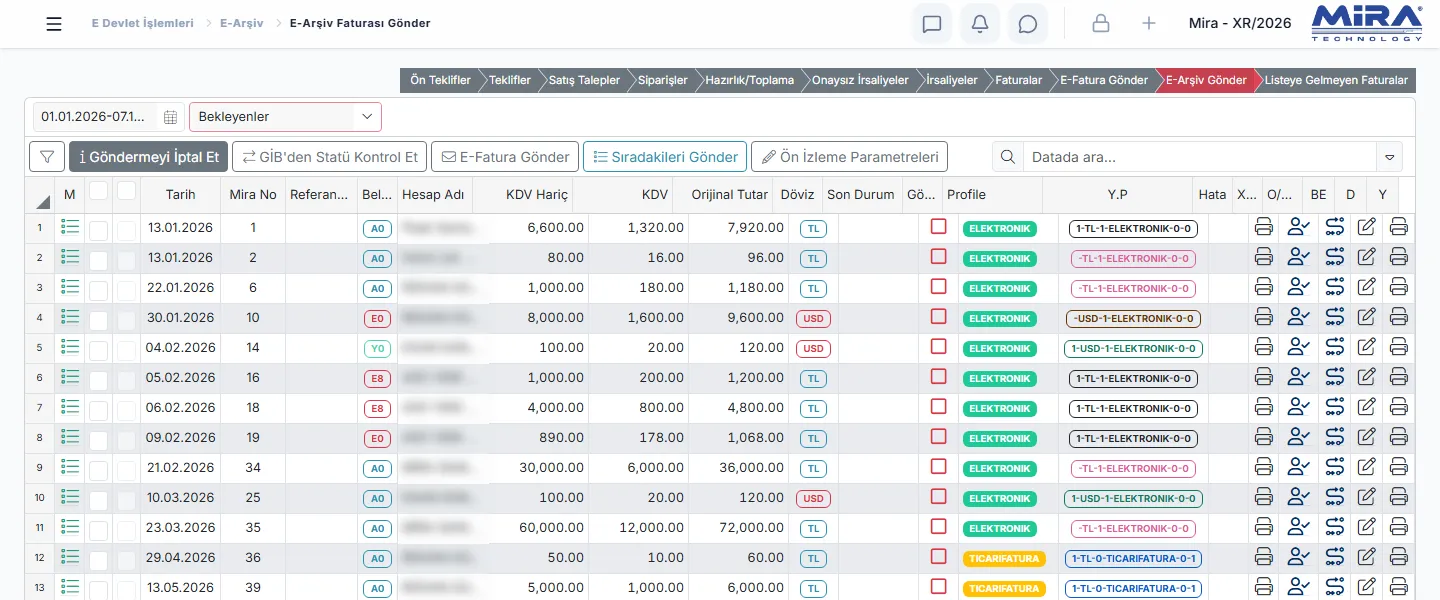Viewport: 1440px width, 600px height.
Task: Open the notifications bell
Action: [980, 24]
